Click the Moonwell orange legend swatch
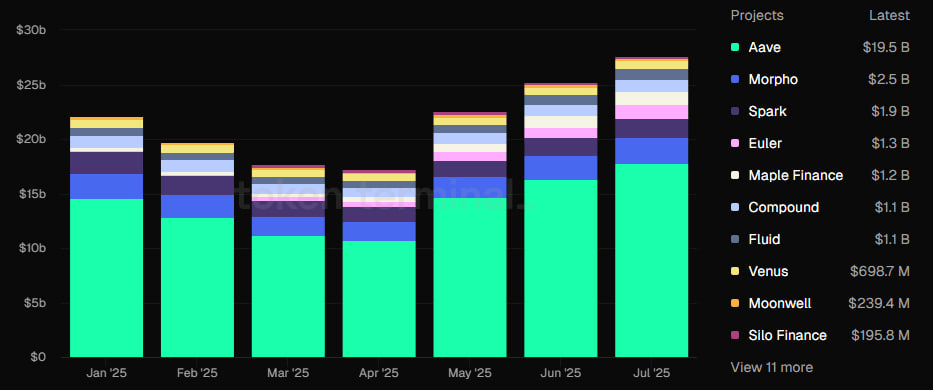933x390 pixels. tap(735, 304)
